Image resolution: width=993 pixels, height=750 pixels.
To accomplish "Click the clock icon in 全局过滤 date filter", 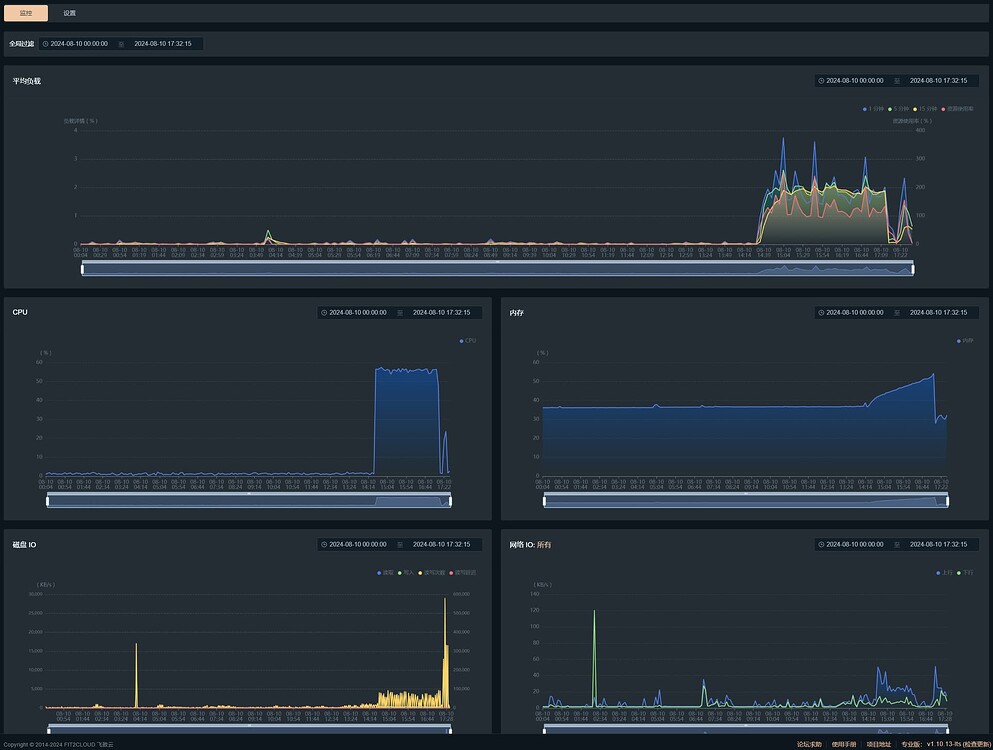I will (x=45, y=44).
